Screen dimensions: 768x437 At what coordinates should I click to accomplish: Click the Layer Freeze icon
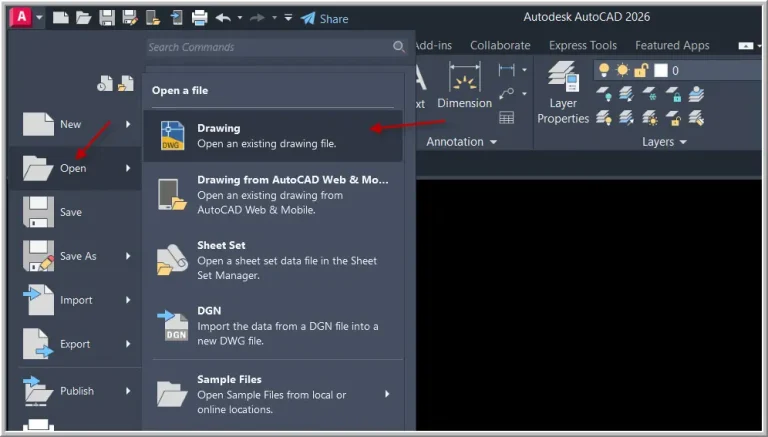[x=650, y=94]
